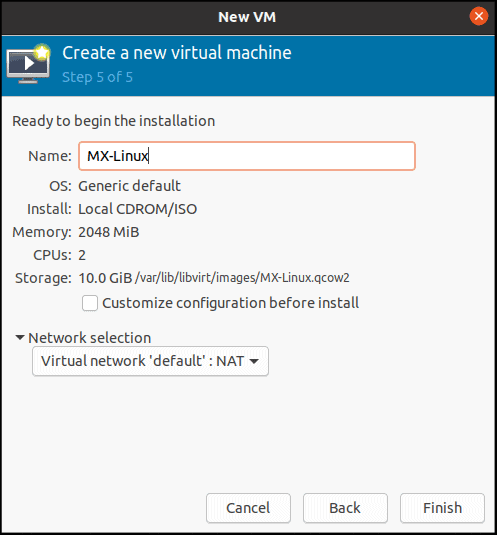Viewport: 497px width, 535px height.
Task: Click the dropdown arrow next to NAT
Action: 254,361
